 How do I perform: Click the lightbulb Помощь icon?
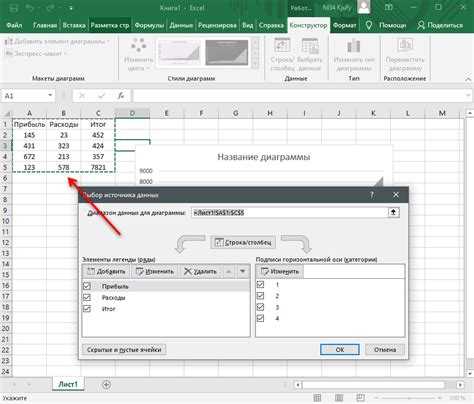click(x=369, y=25)
